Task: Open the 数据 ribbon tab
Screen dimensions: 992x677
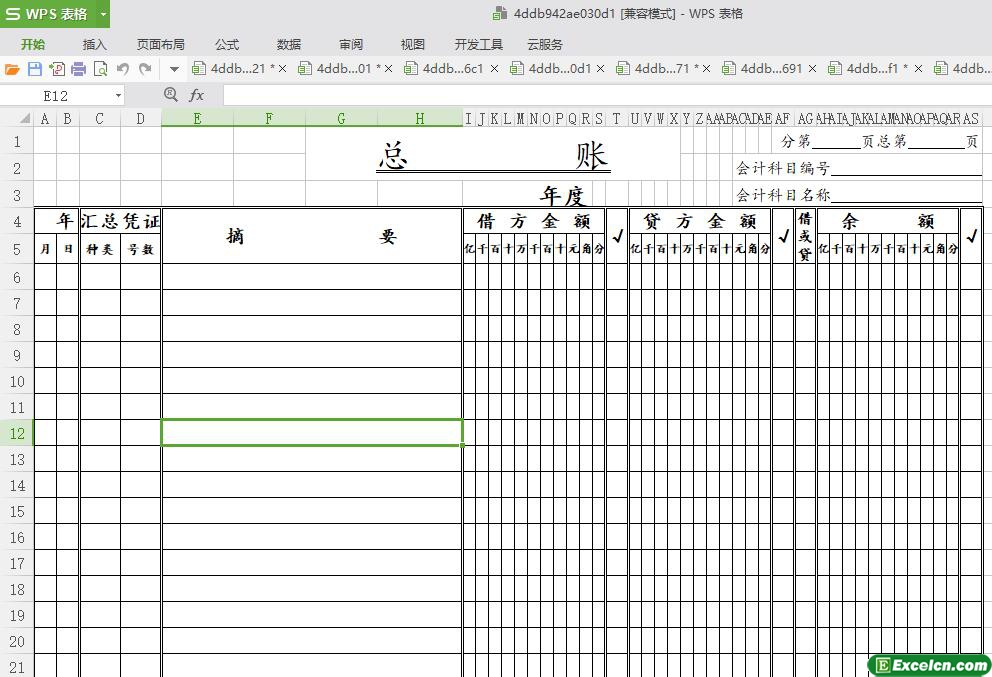Action: coord(288,44)
